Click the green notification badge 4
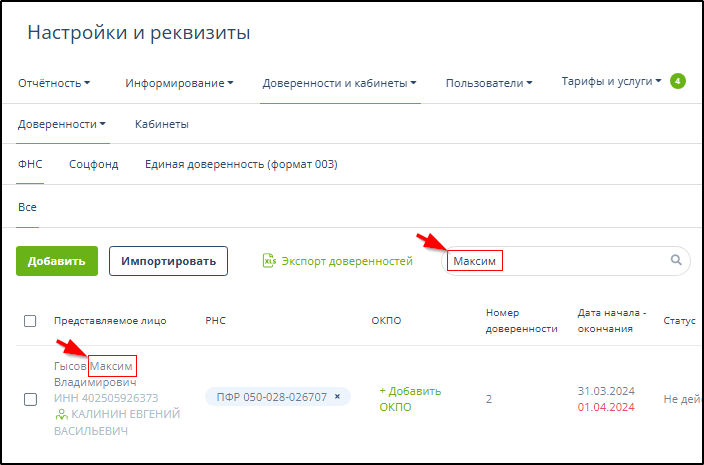The image size is (704, 465). click(x=678, y=82)
